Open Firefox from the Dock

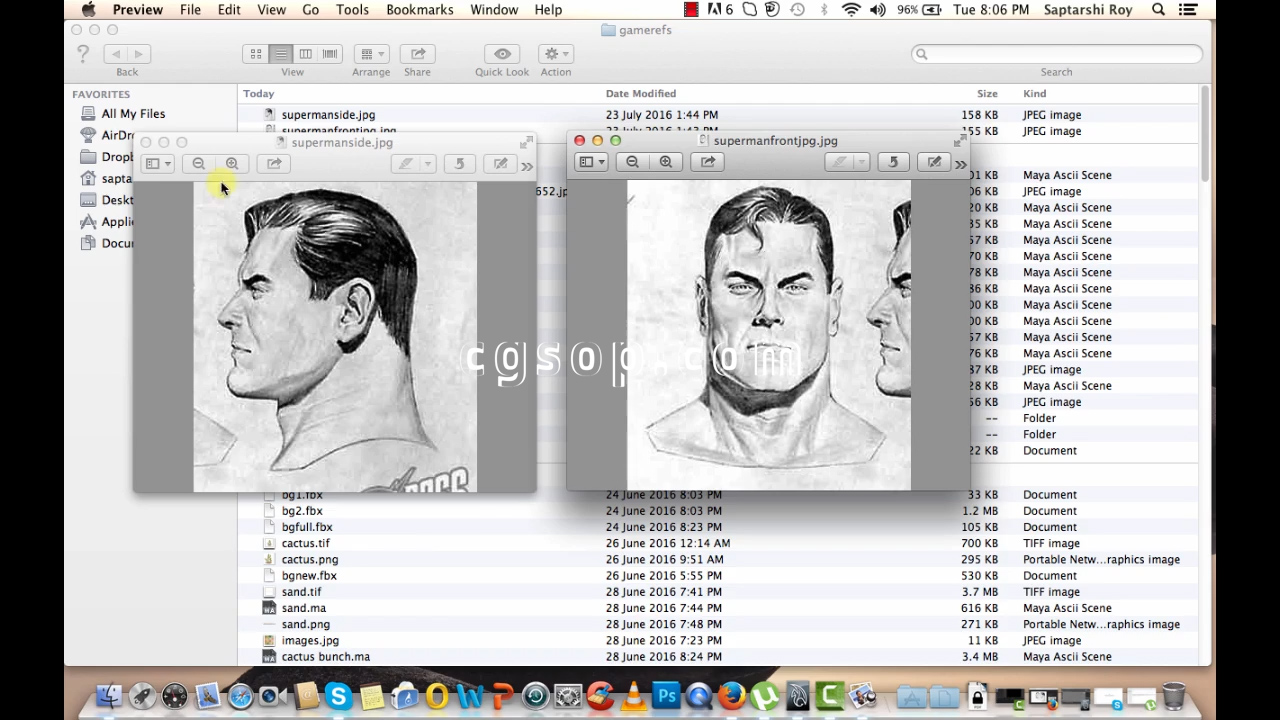tap(731, 695)
